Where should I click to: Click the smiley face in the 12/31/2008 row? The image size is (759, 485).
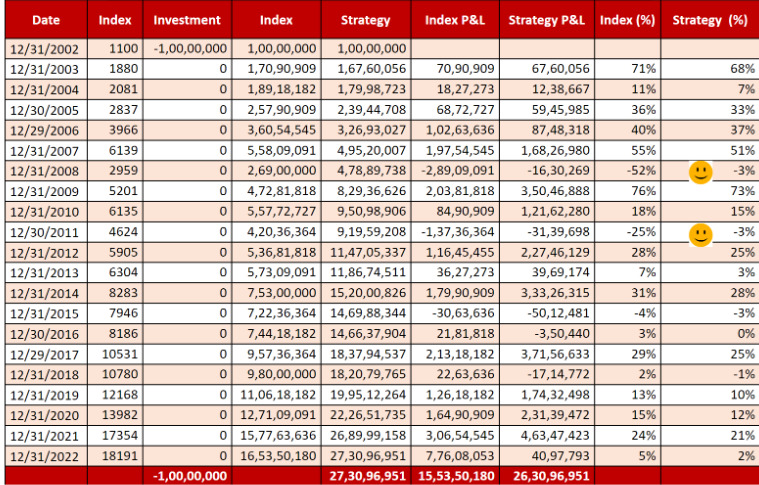(700, 172)
